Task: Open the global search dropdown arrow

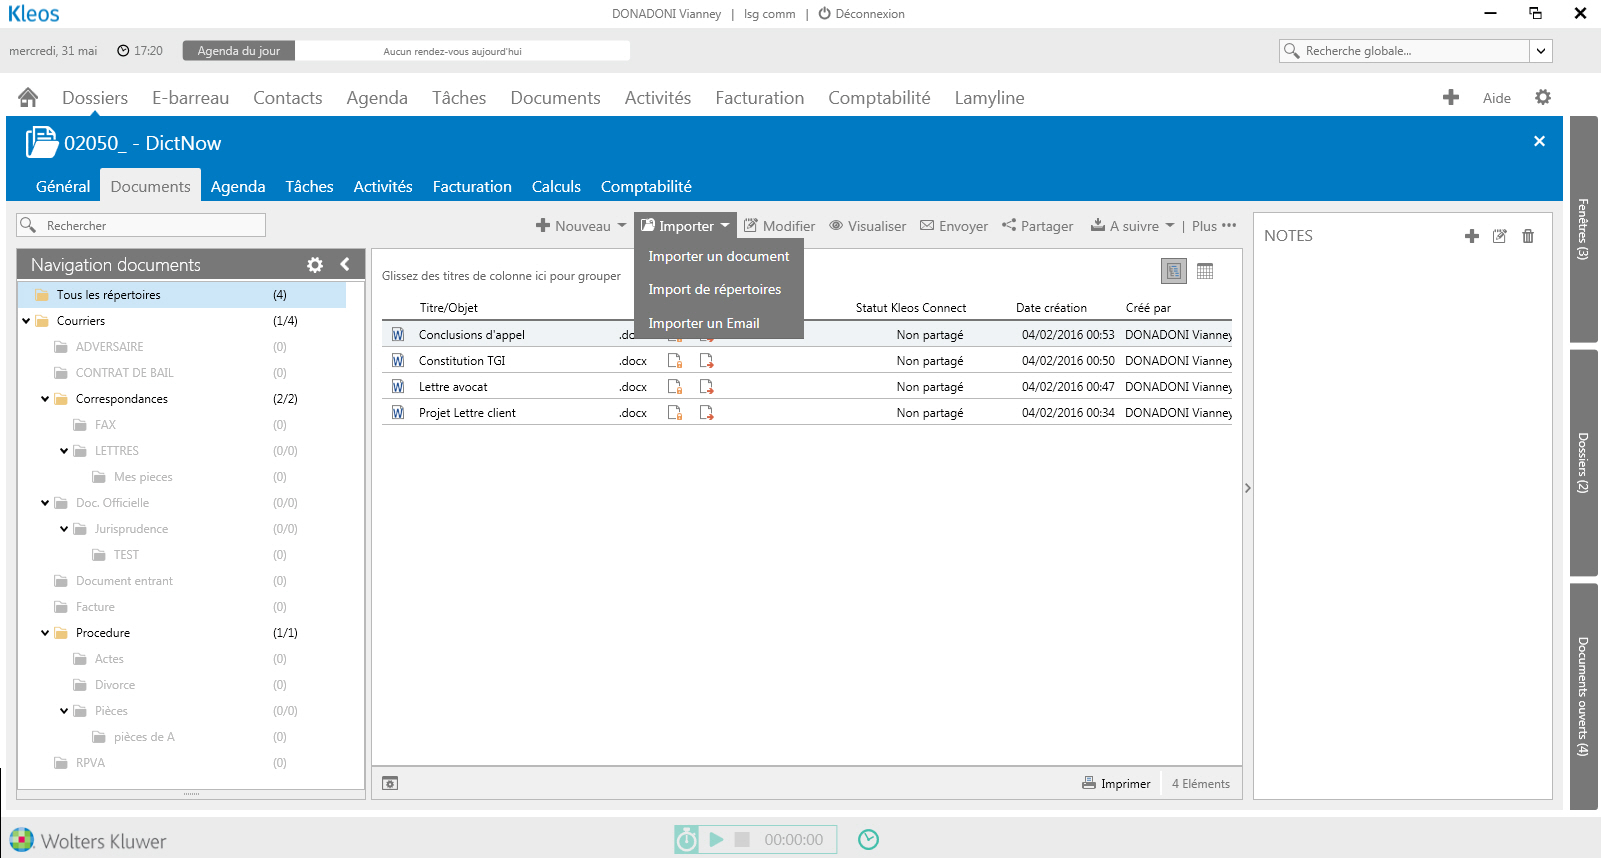Action: tap(1541, 51)
